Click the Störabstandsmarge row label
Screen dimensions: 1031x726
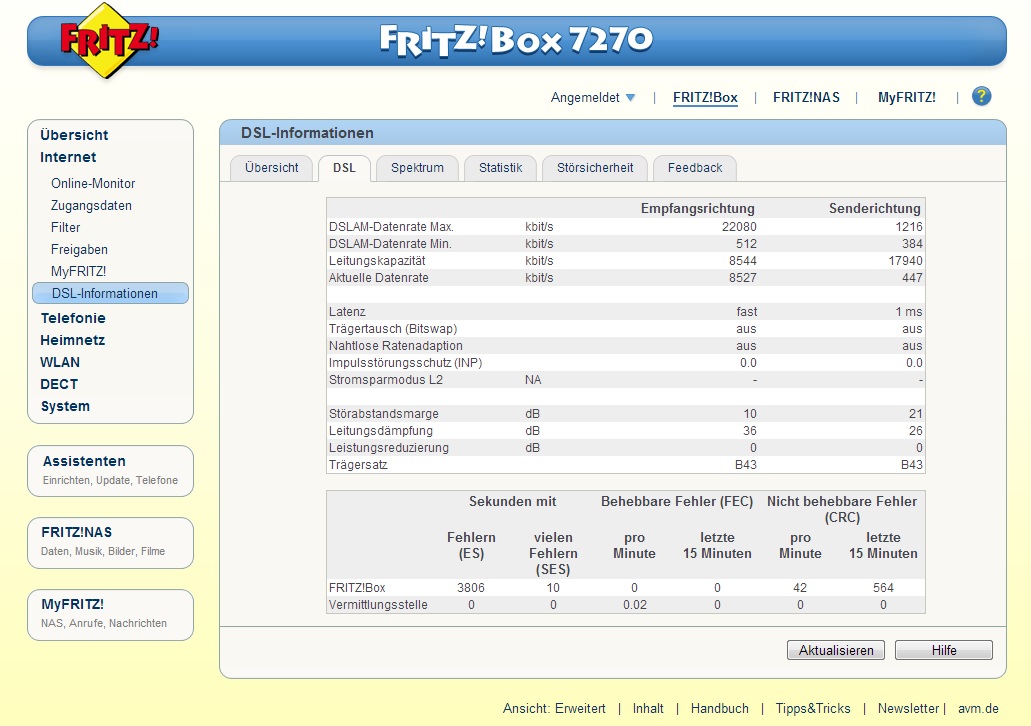(383, 414)
